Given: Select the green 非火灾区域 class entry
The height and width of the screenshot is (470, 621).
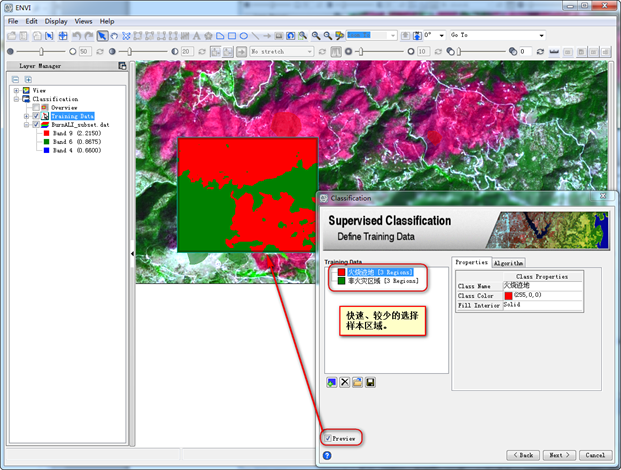Looking at the screenshot, I should coord(378,281).
